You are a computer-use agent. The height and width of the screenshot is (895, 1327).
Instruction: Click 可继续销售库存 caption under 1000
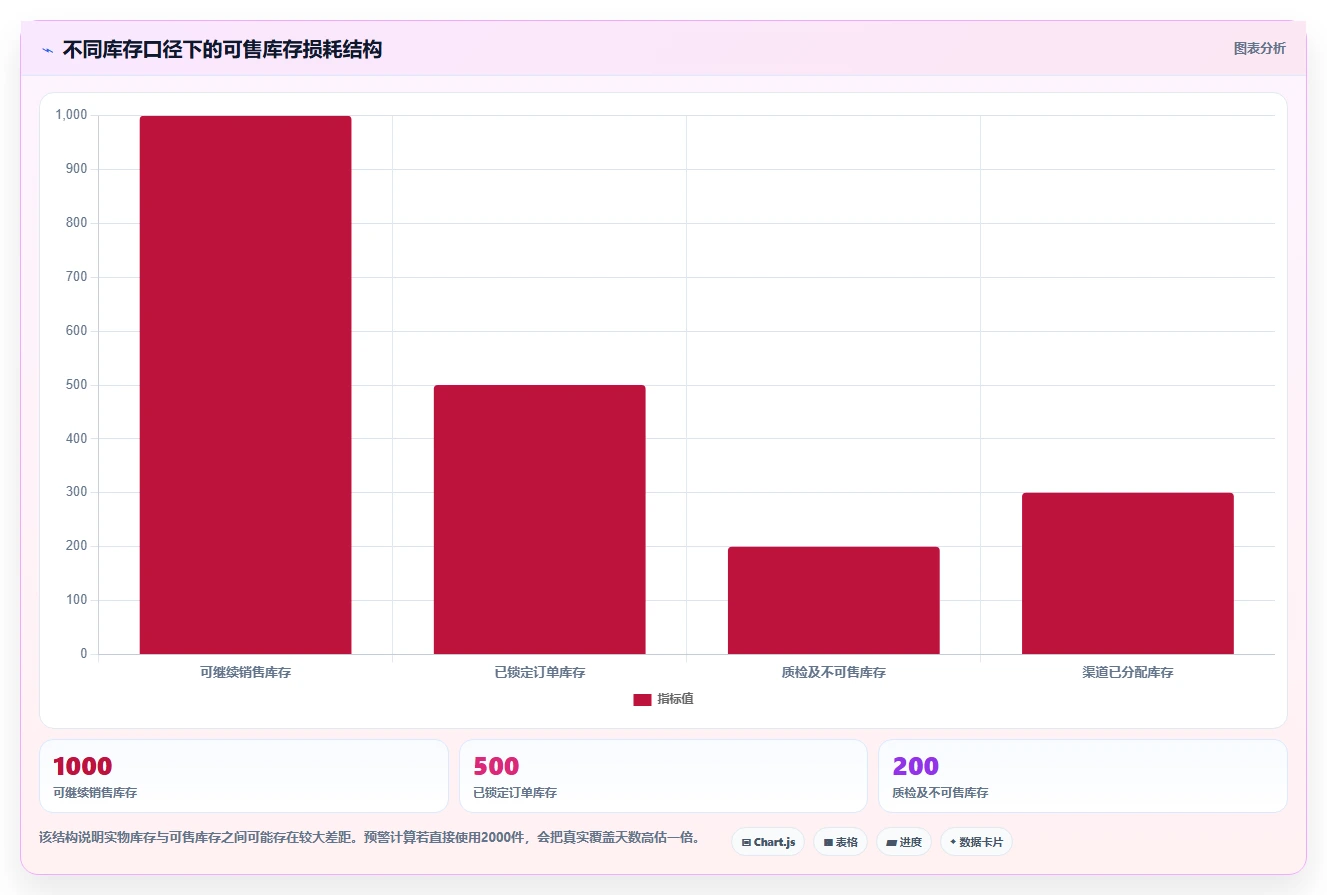click(95, 792)
